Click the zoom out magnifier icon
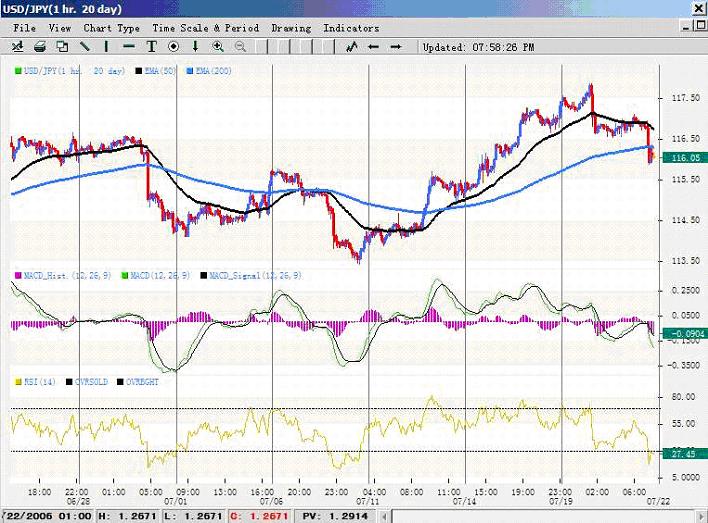Image resolution: width=708 pixels, height=523 pixels. [240, 46]
